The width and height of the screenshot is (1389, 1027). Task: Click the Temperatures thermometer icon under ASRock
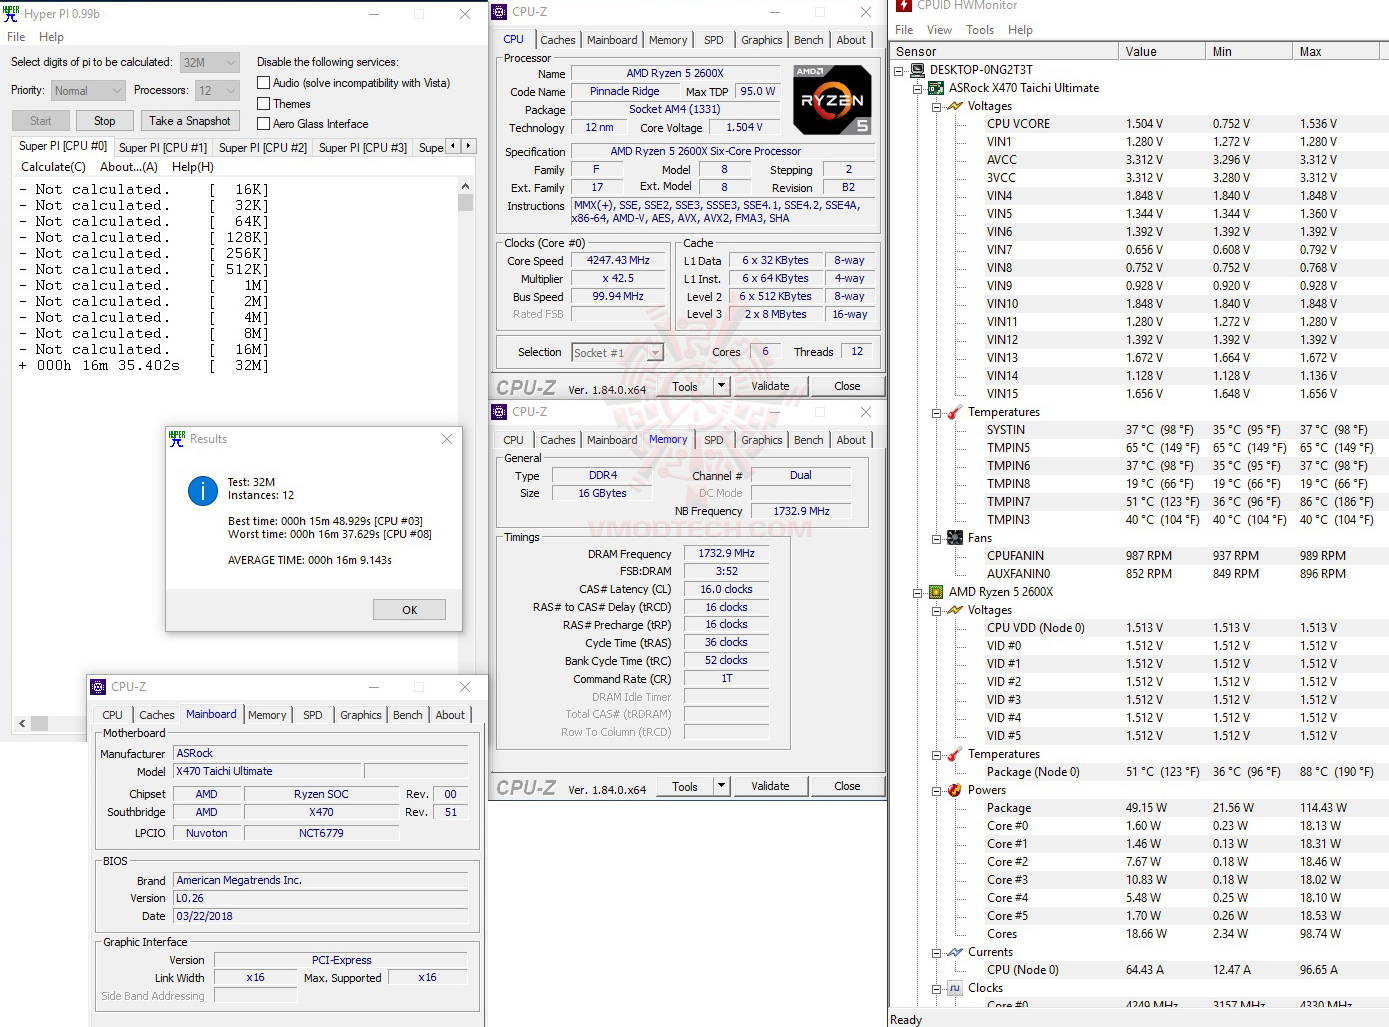pos(955,412)
